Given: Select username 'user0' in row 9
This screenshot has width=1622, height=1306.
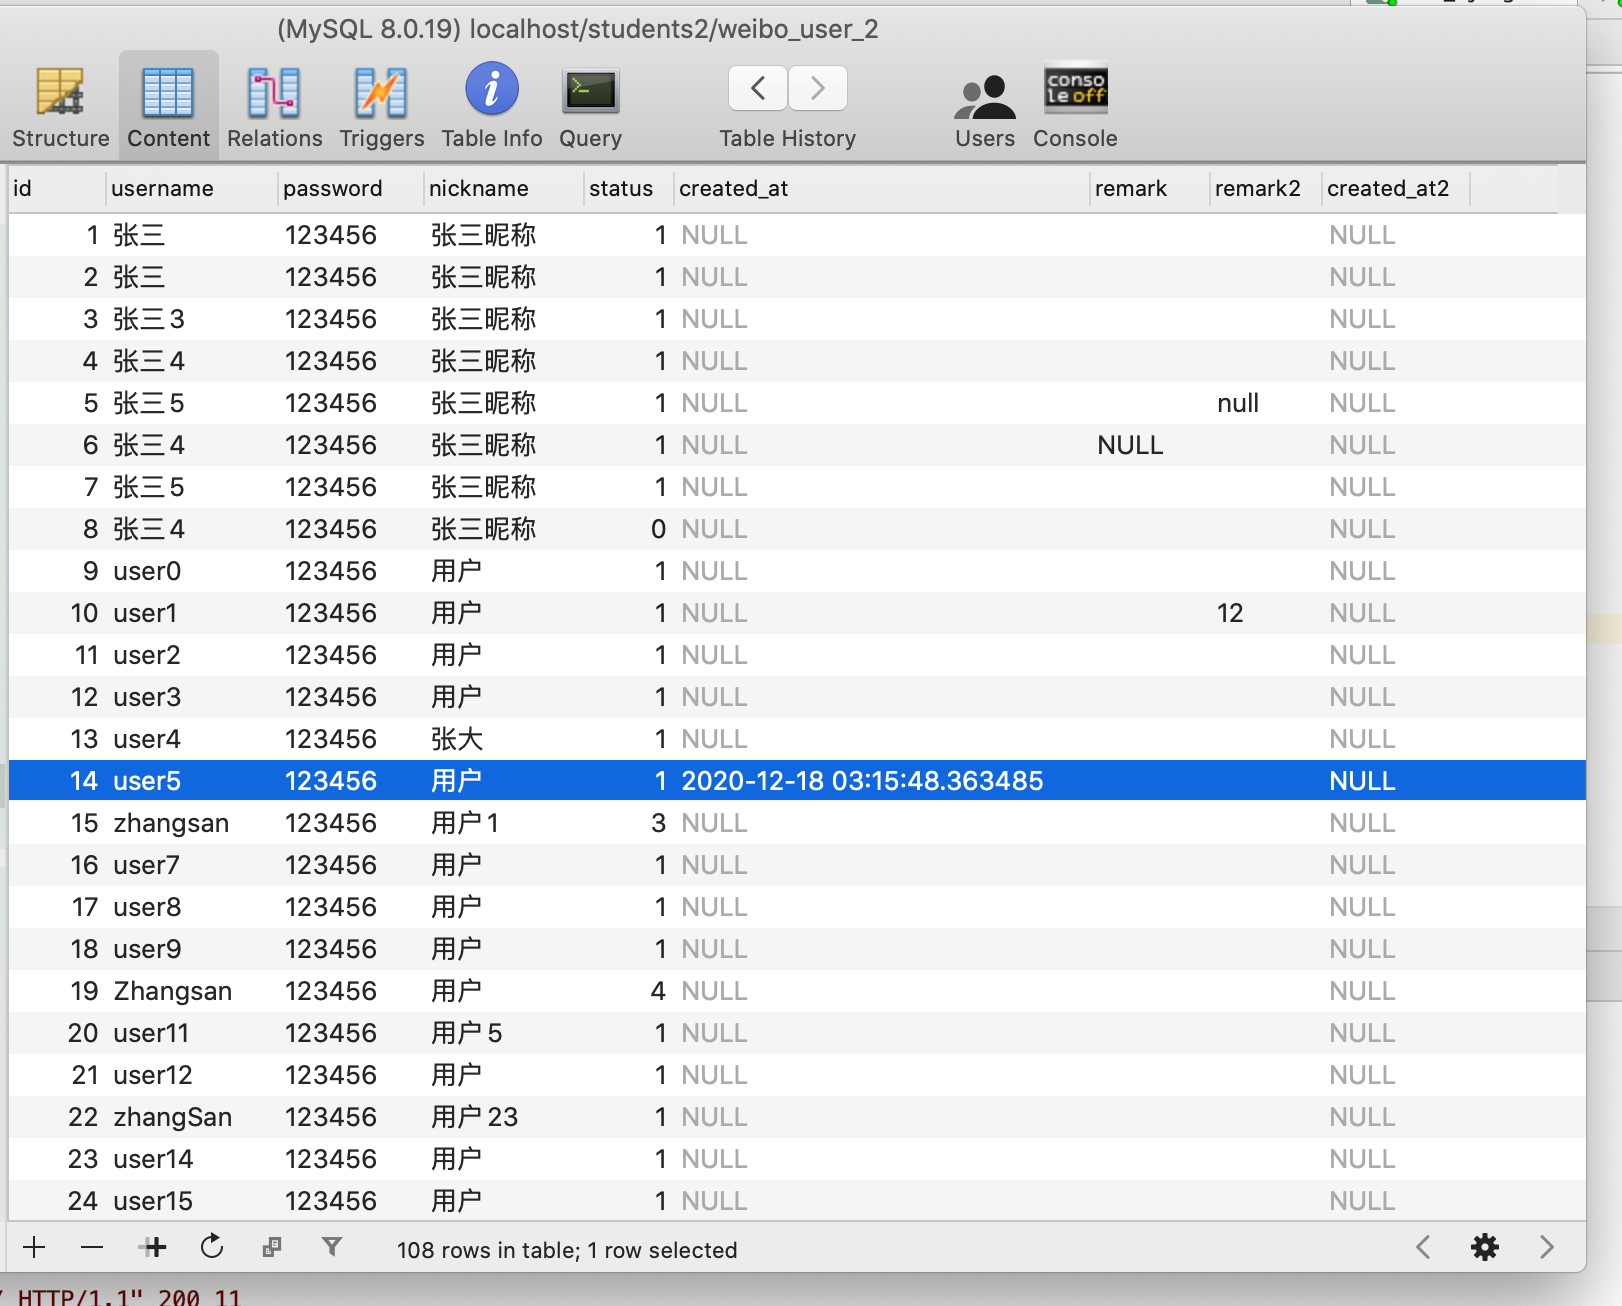Looking at the screenshot, I should coord(147,571).
